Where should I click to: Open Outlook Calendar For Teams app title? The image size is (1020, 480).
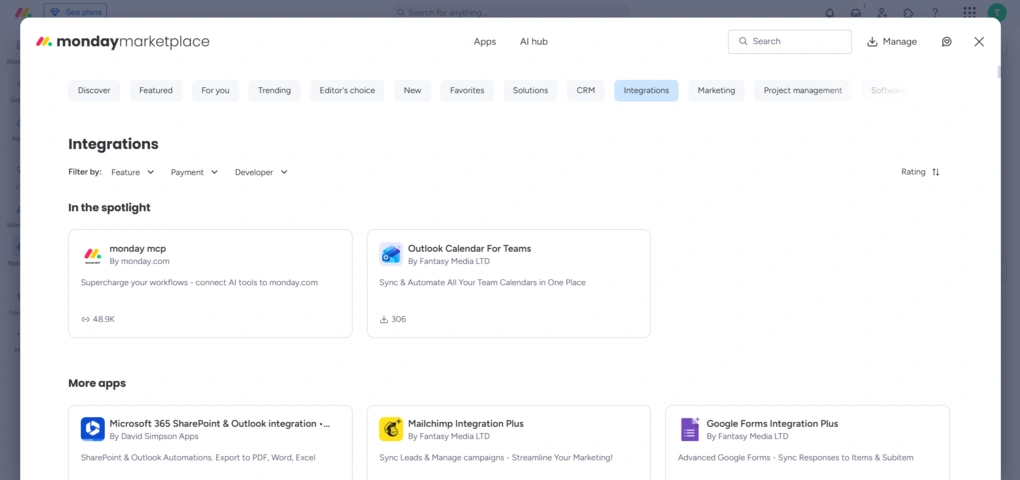click(470, 248)
